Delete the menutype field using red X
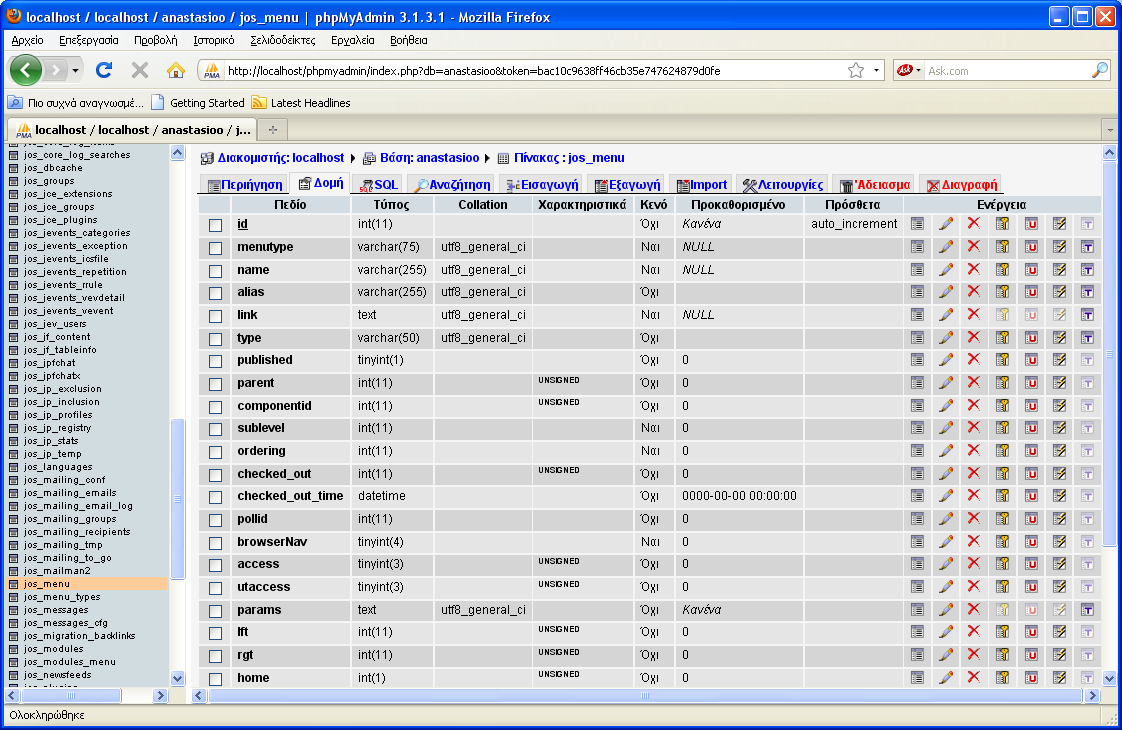The height and width of the screenshot is (730, 1122). click(974, 246)
